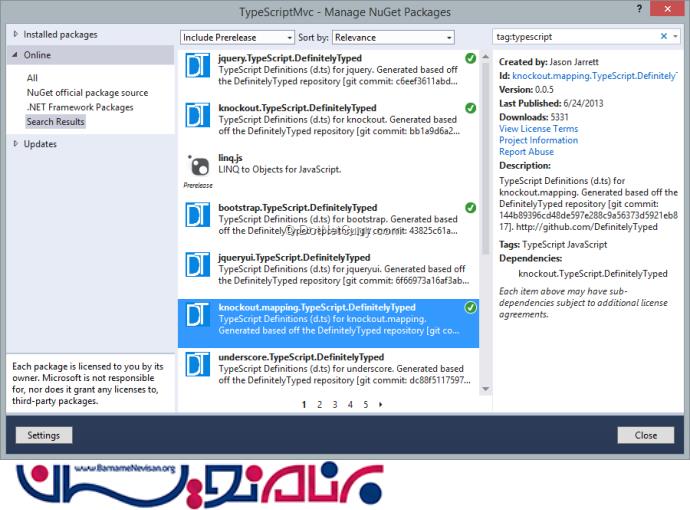Screen dimensions: 690x510
Task: Click the Tags TypeScript JavaScript text
Action: point(553,245)
